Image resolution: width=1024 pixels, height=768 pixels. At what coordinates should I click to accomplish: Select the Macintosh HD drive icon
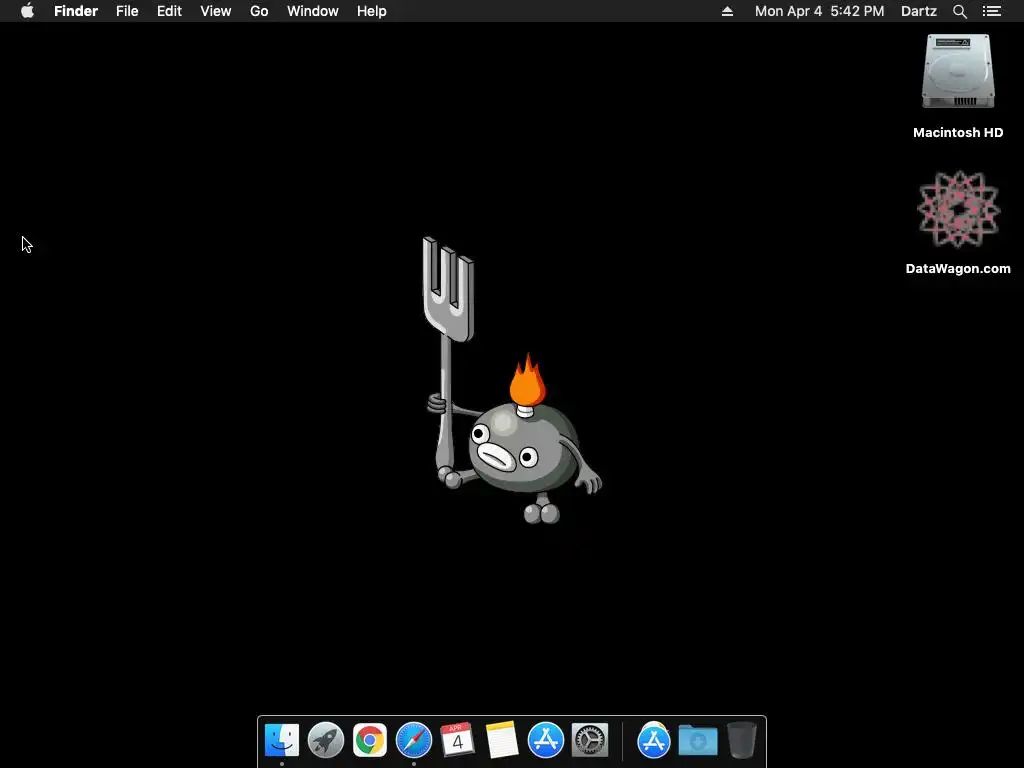(x=958, y=72)
